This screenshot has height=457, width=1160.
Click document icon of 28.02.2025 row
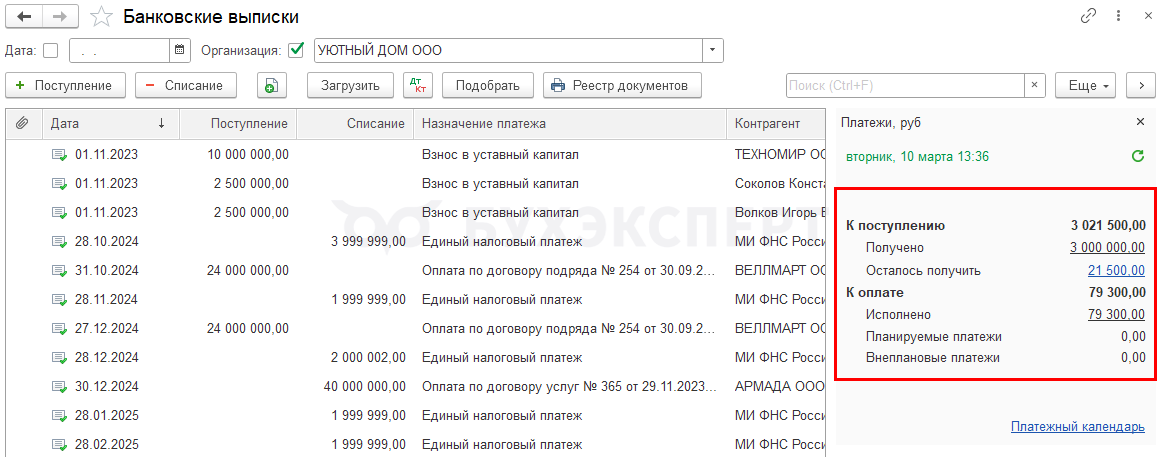[x=59, y=445]
